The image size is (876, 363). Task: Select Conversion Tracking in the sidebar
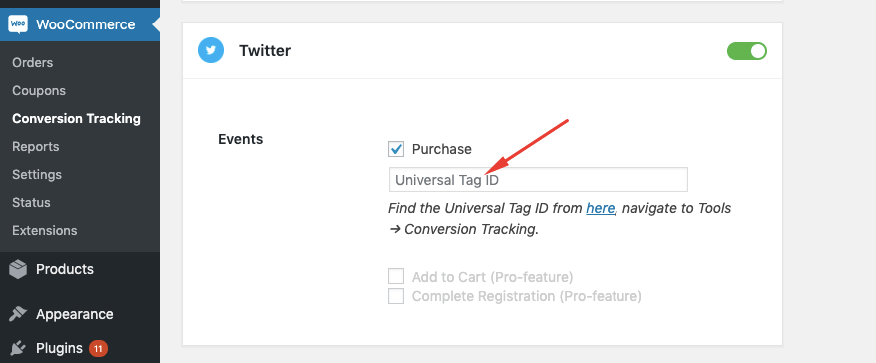tap(76, 118)
